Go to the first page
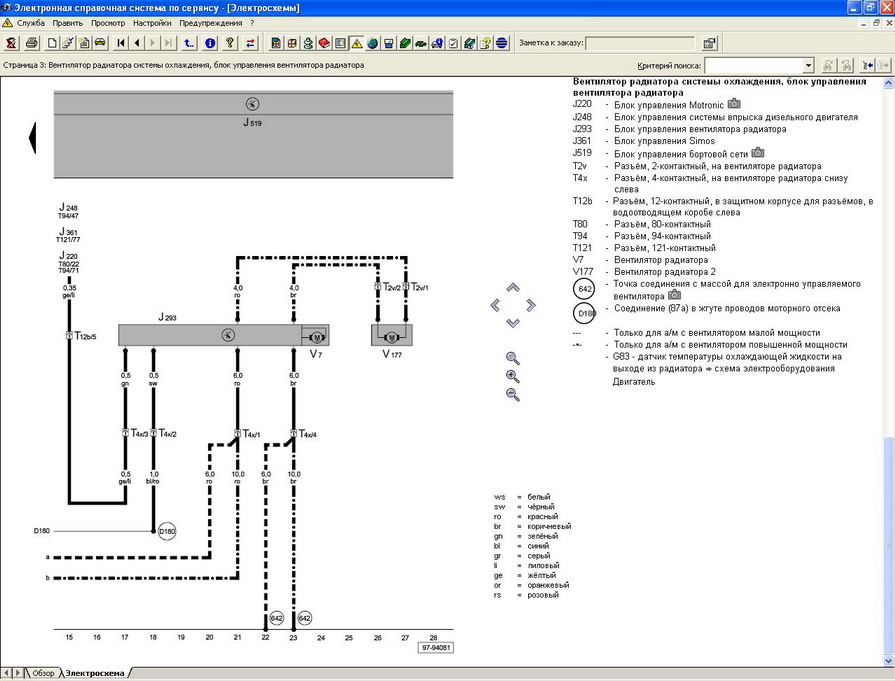Image resolution: width=895 pixels, height=681 pixels. (121, 43)
